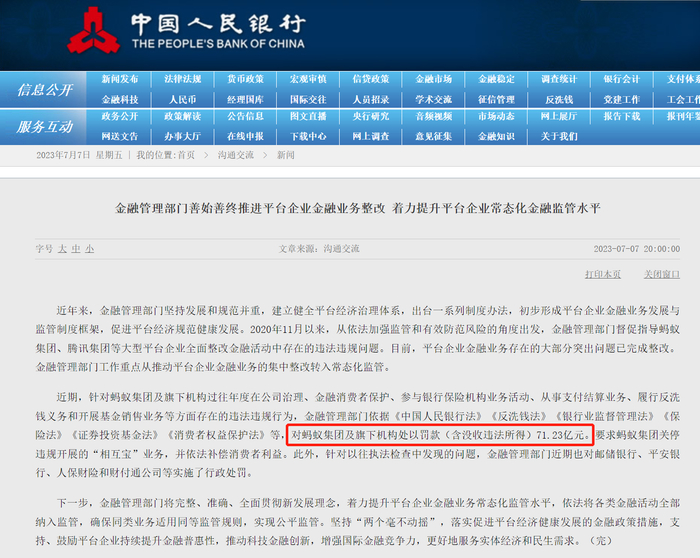The image size is (700, 558).
Task: Select 网上调查 menu item
Action: (371, 136)
